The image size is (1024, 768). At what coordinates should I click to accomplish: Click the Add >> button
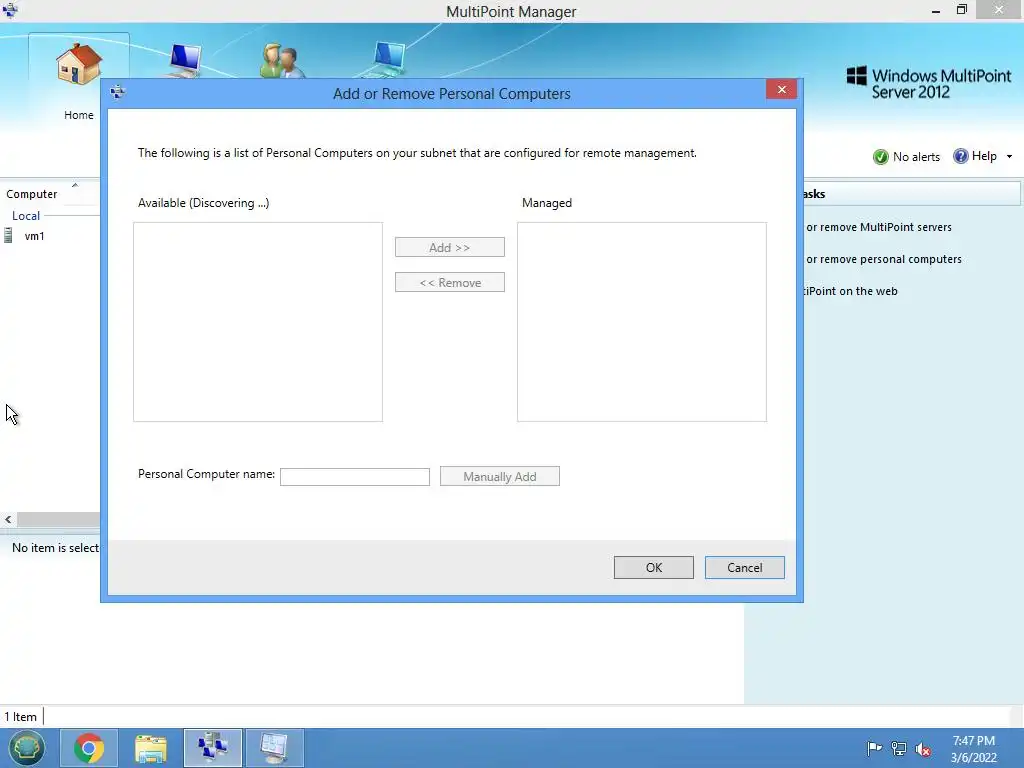(449, 248)
